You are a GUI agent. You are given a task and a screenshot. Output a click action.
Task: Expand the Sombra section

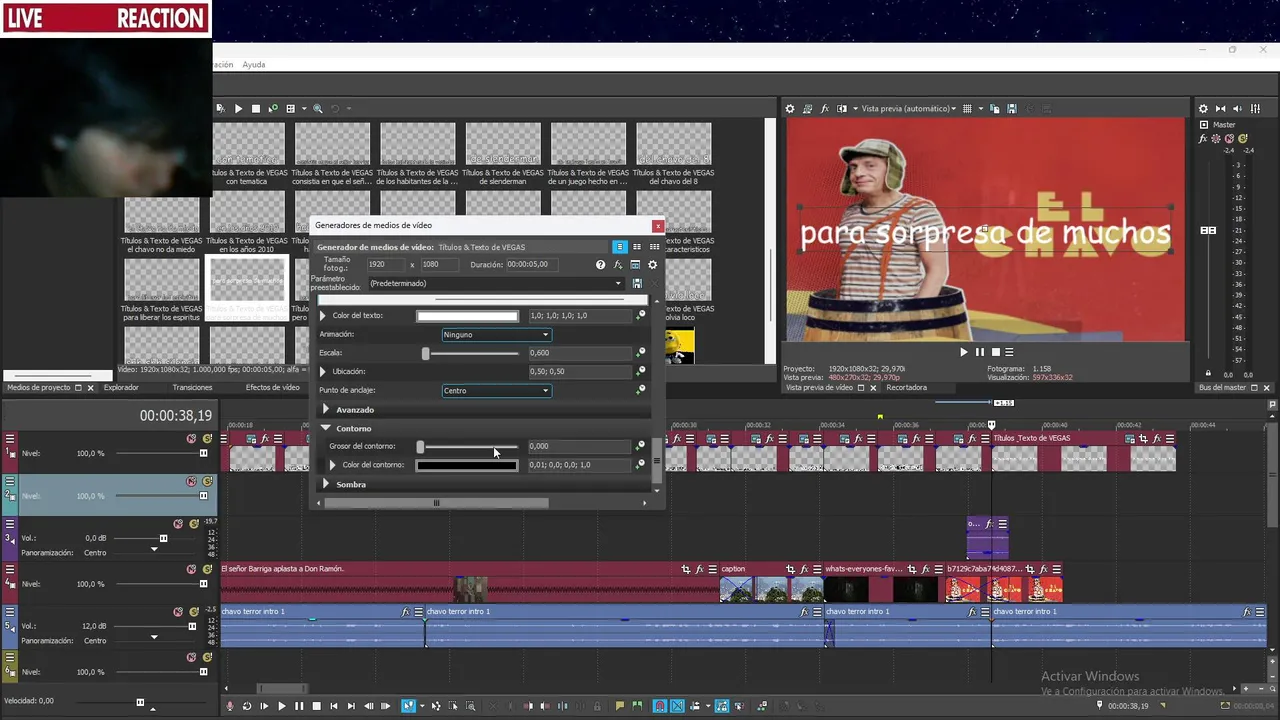[326, 484]
